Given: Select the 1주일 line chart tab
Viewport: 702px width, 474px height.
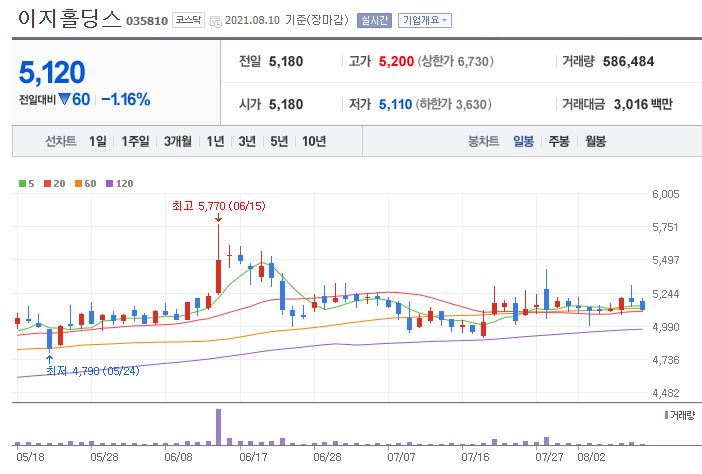Looking at the screenshot, I should tap(135, 141).
